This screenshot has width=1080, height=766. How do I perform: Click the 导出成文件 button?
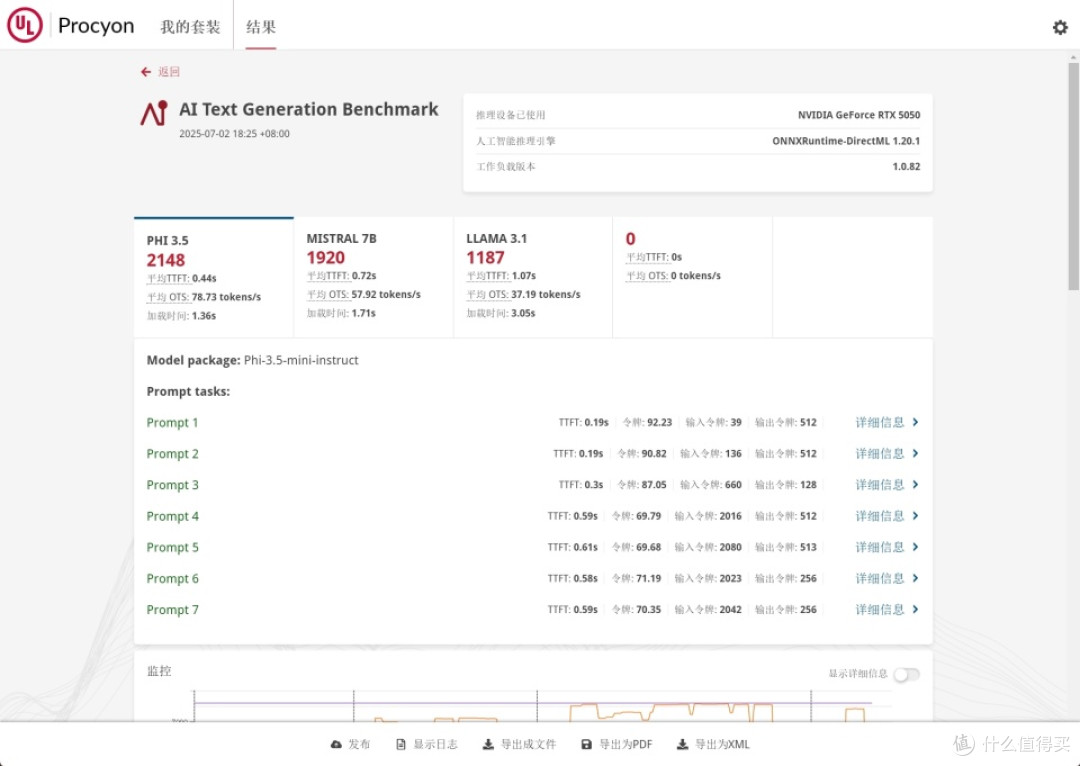[x=519, y=744]
